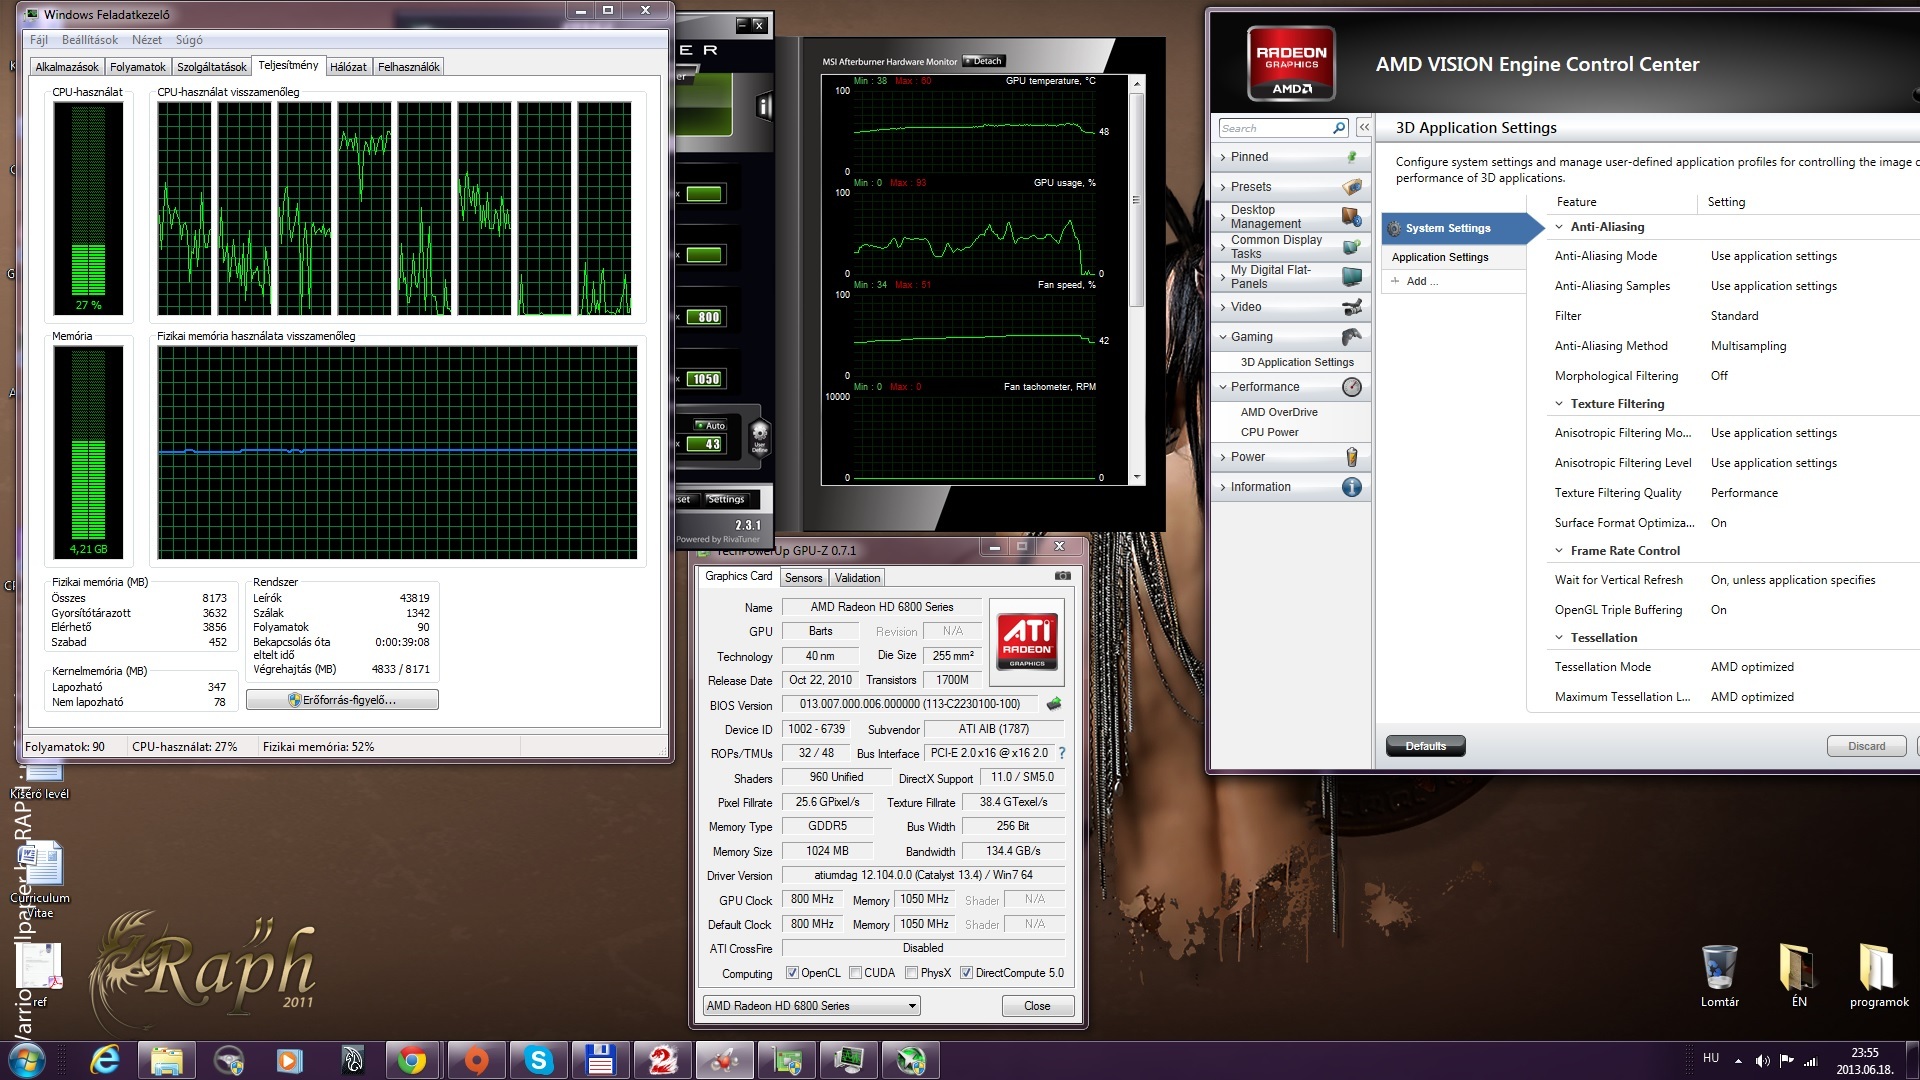Toggle OpenCL checkbox in GPU-Z
The width and height of the screenshot is (1920, 1080).
coord(792,973)
